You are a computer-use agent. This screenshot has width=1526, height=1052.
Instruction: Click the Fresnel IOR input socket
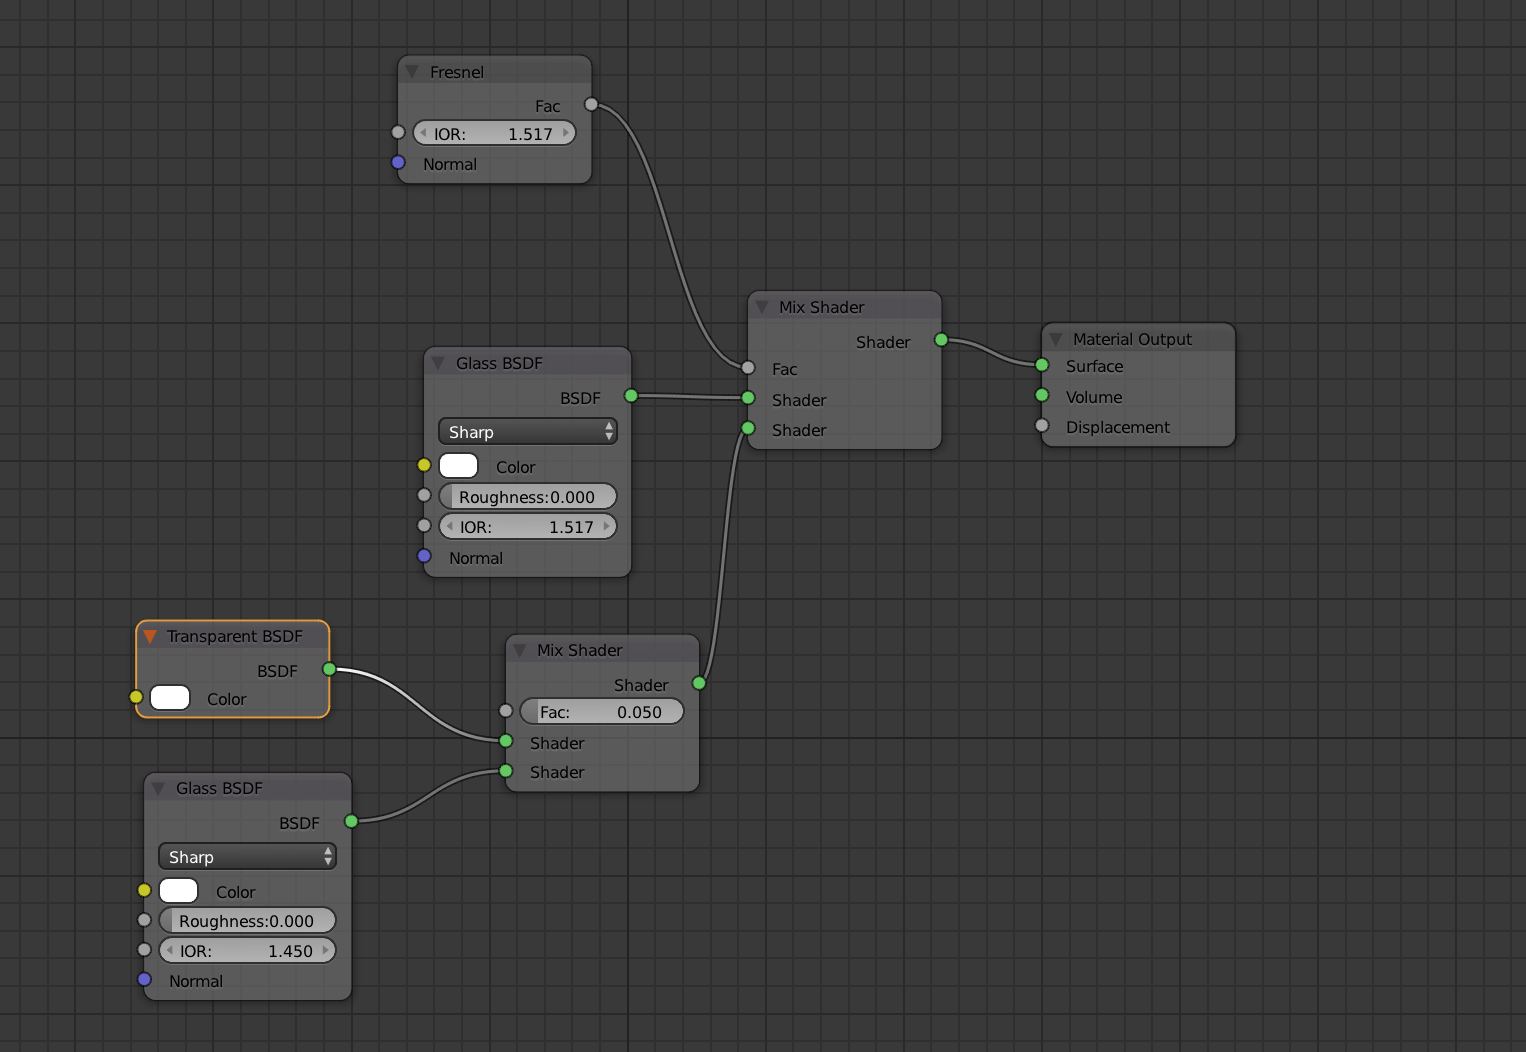point(398,132)
